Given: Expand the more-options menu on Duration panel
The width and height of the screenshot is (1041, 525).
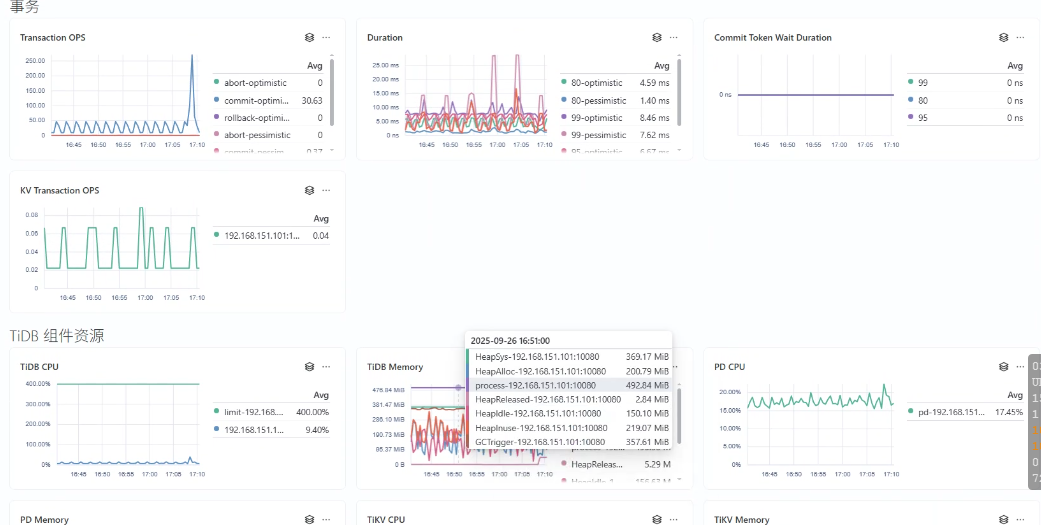Looking at the screenshot, I should coord(673,37).
